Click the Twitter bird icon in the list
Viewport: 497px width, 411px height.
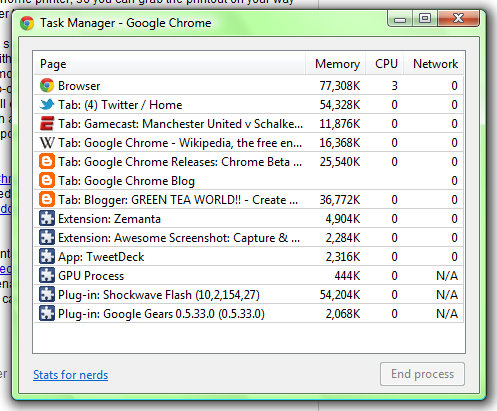(47, 105)
